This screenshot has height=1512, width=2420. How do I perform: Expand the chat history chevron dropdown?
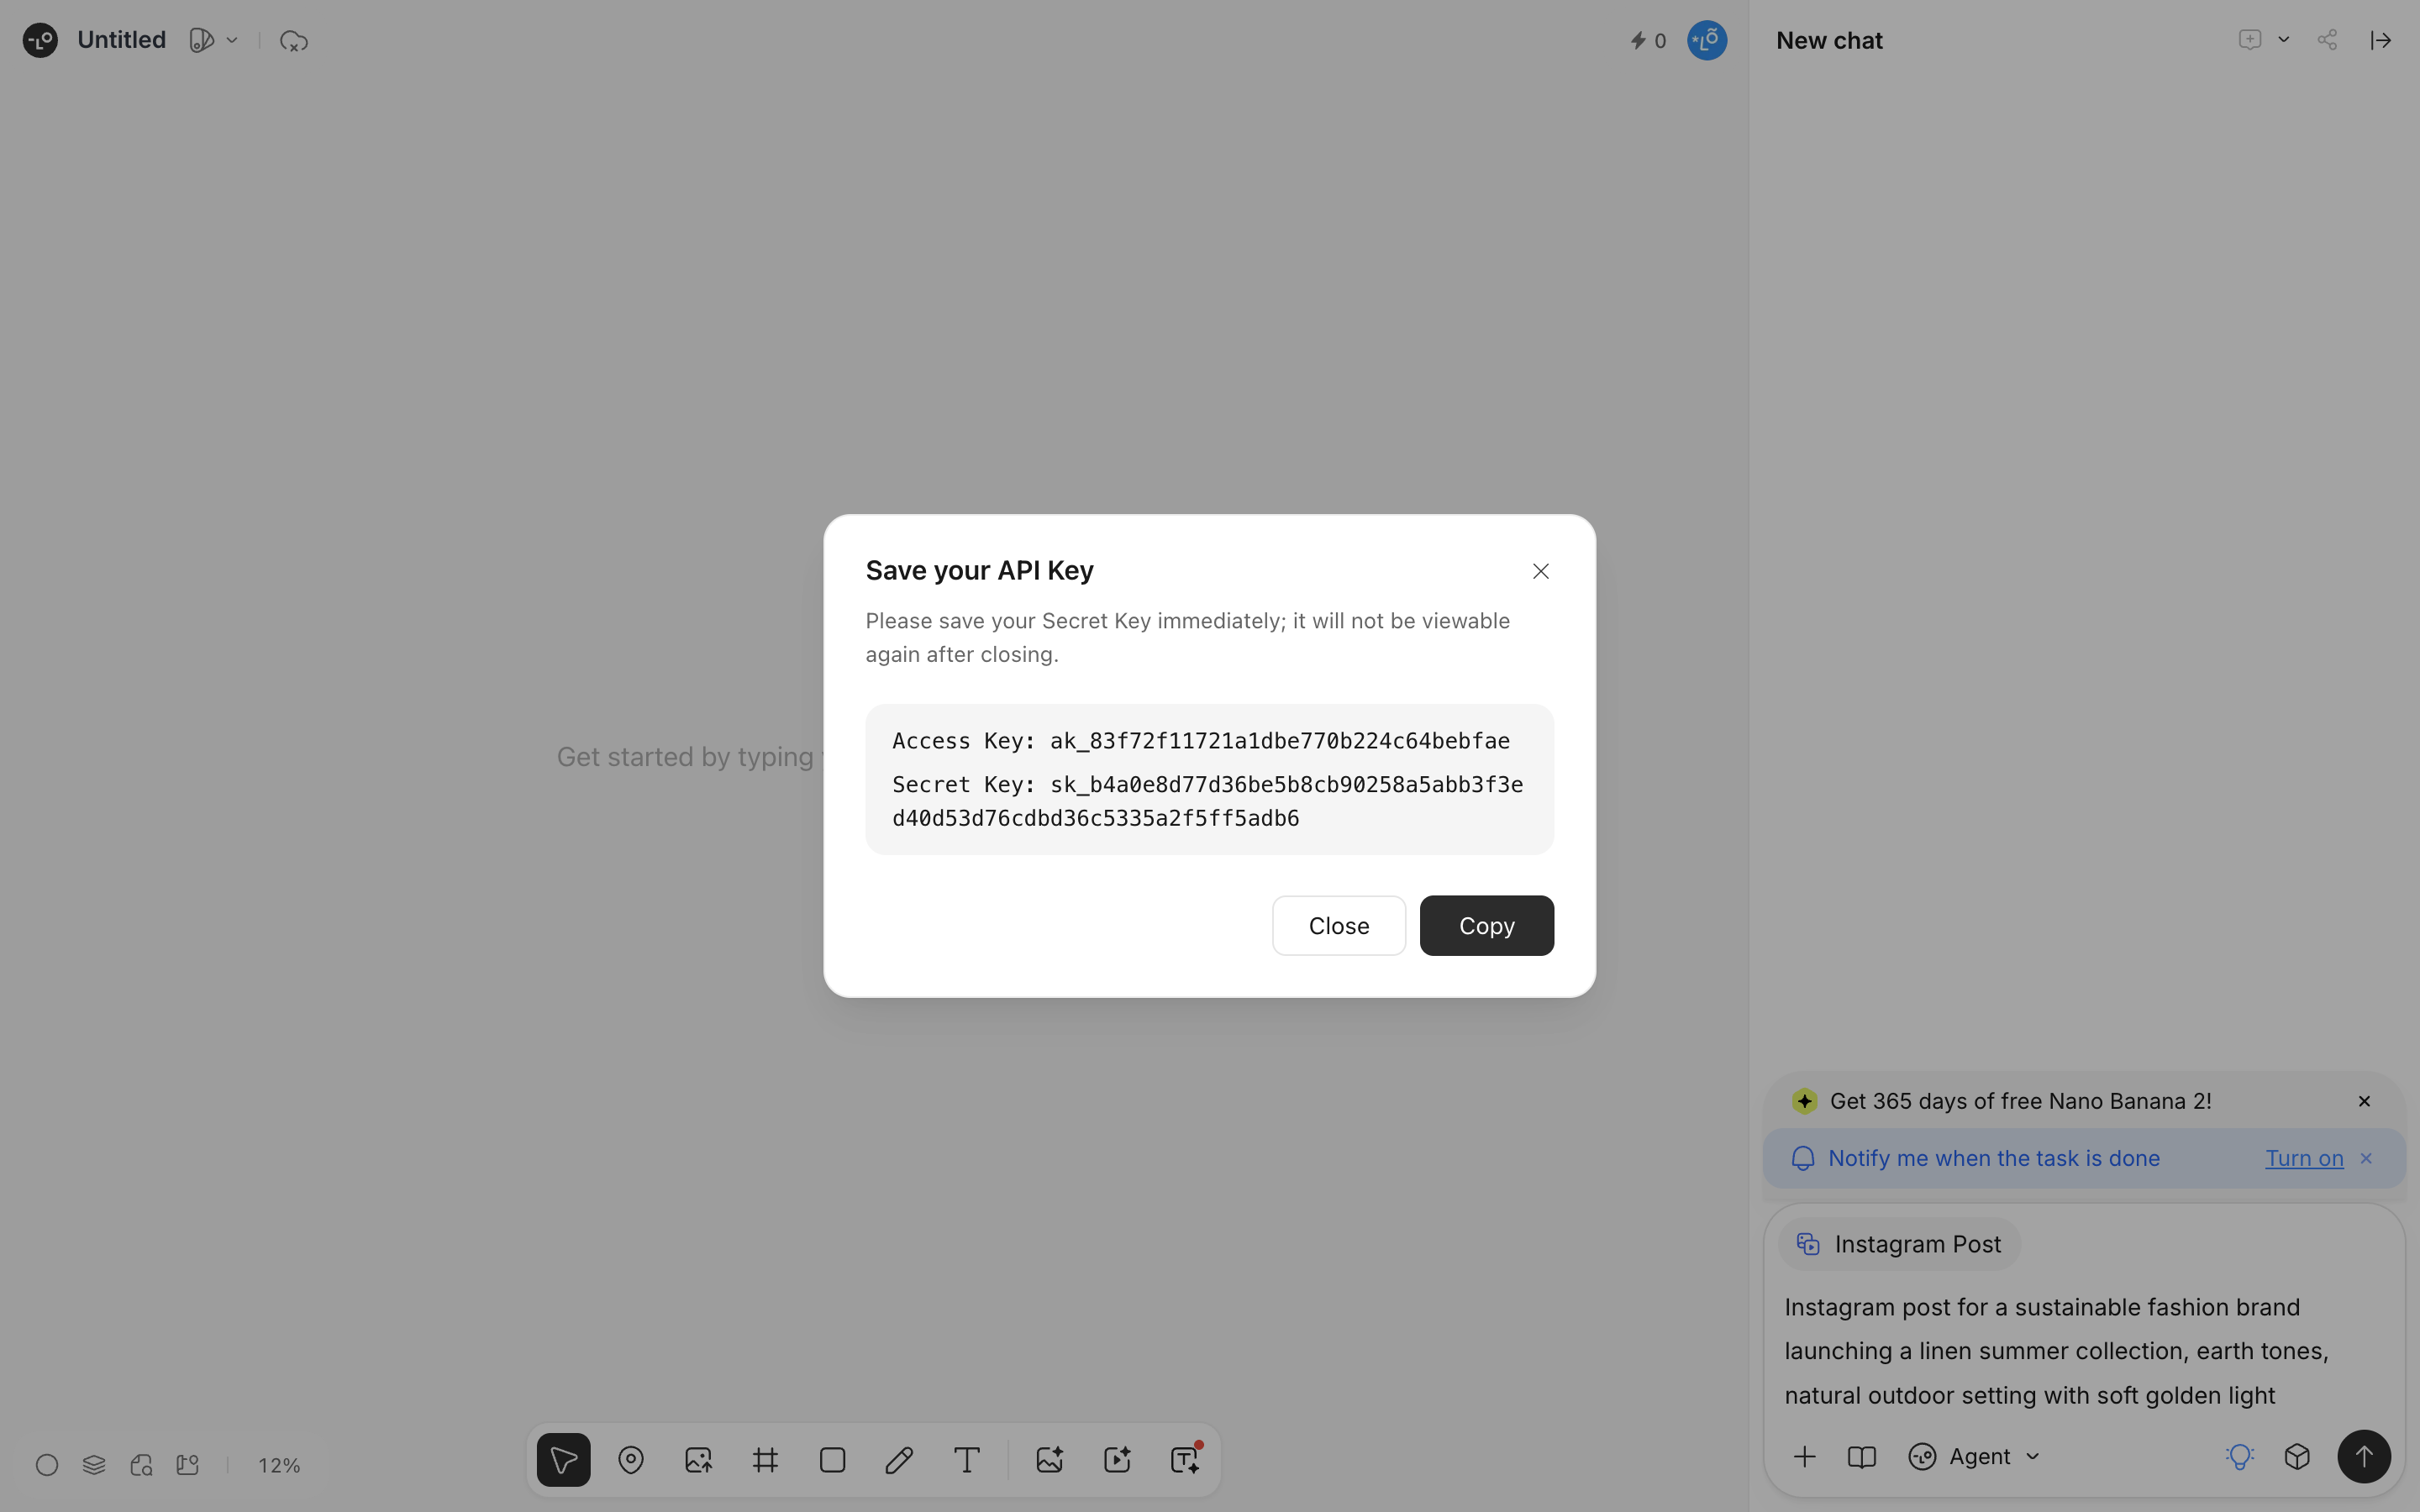point(2284,40)
